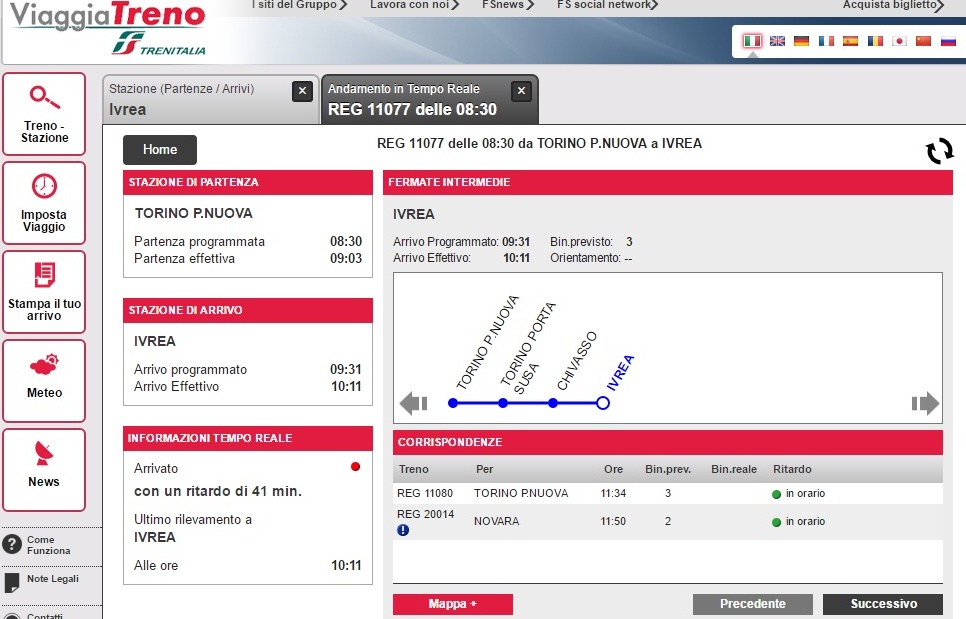Click the Home button
The height and width of the screenshot is (619, 966).
coord(160,150)
